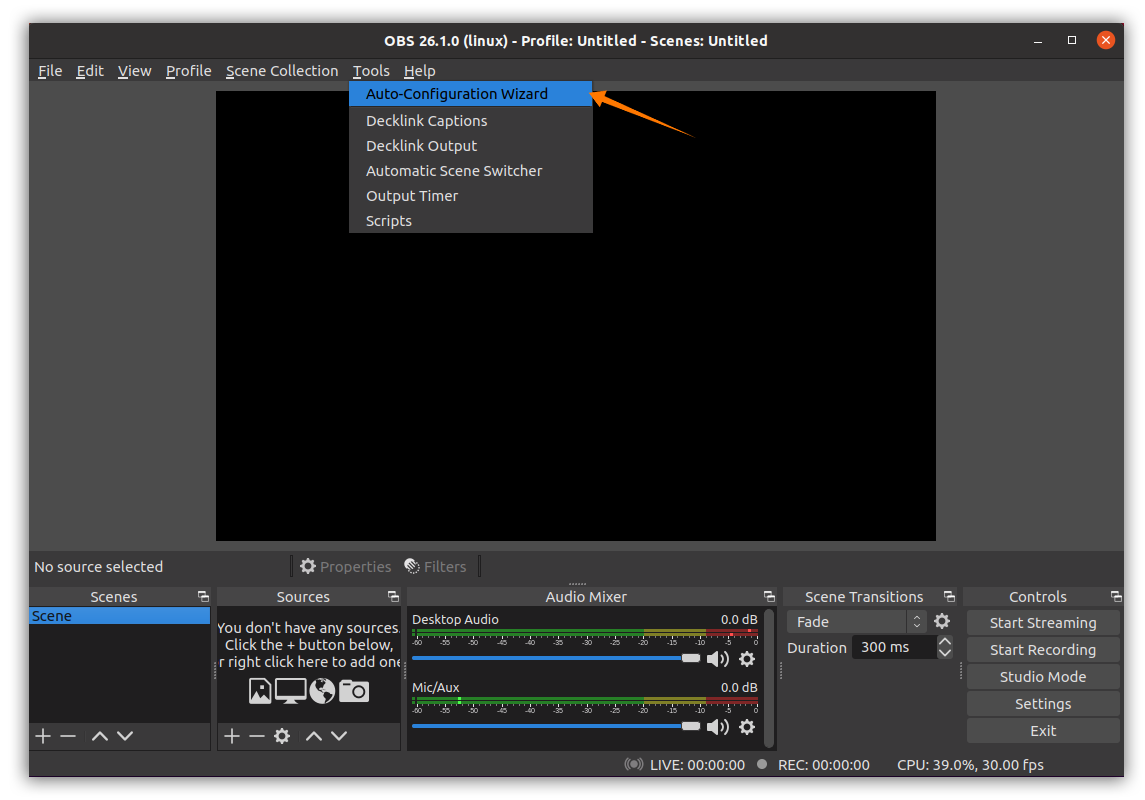Pop out the Scene Transitions dock

(949, 596)
